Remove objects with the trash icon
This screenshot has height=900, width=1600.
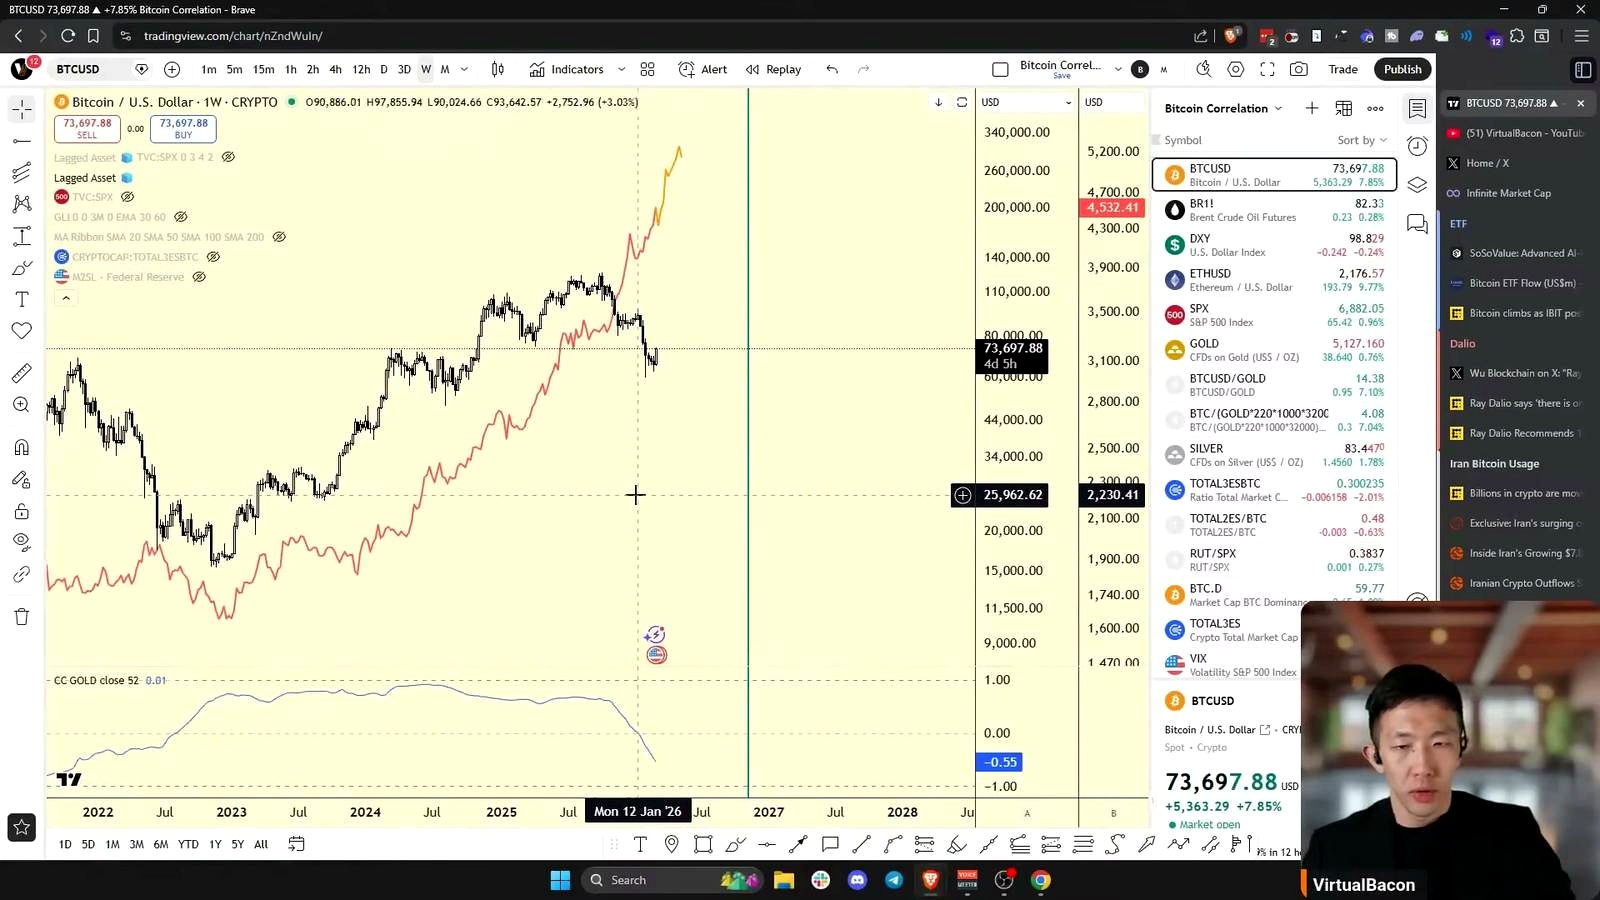coord(22,616)
